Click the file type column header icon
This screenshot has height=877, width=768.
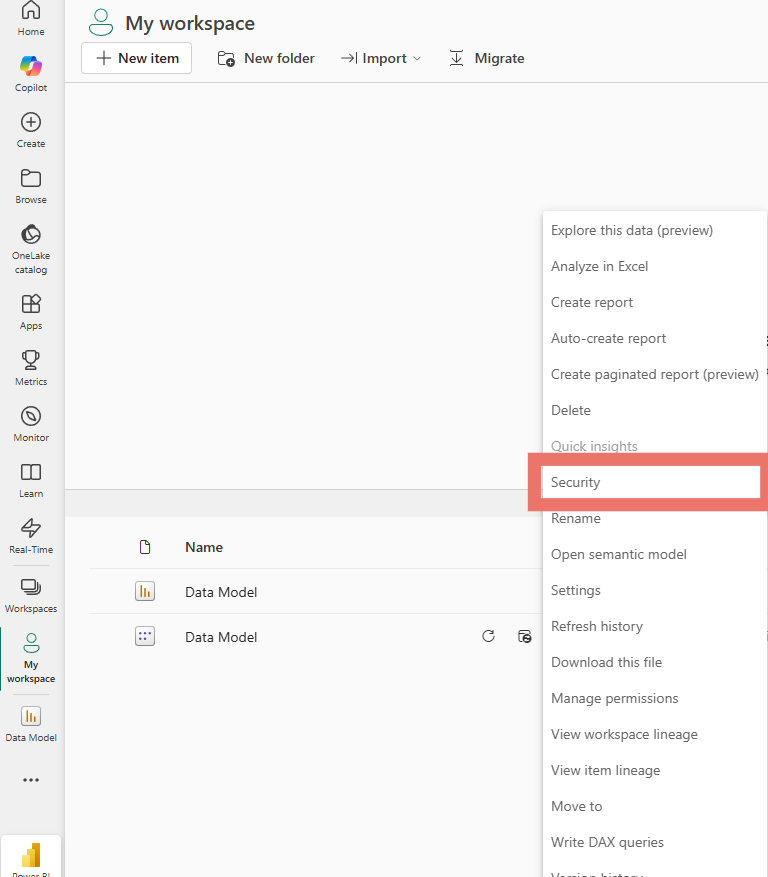145,547
